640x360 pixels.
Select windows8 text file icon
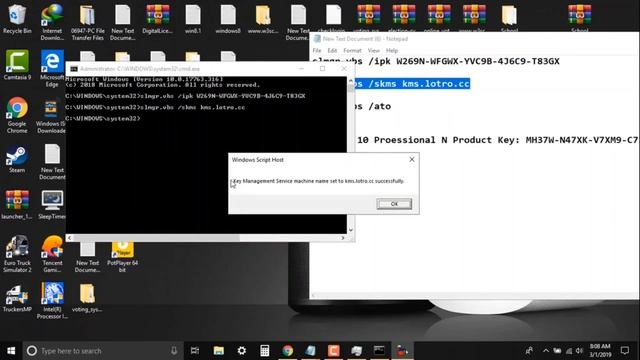(x=228, y=19)
